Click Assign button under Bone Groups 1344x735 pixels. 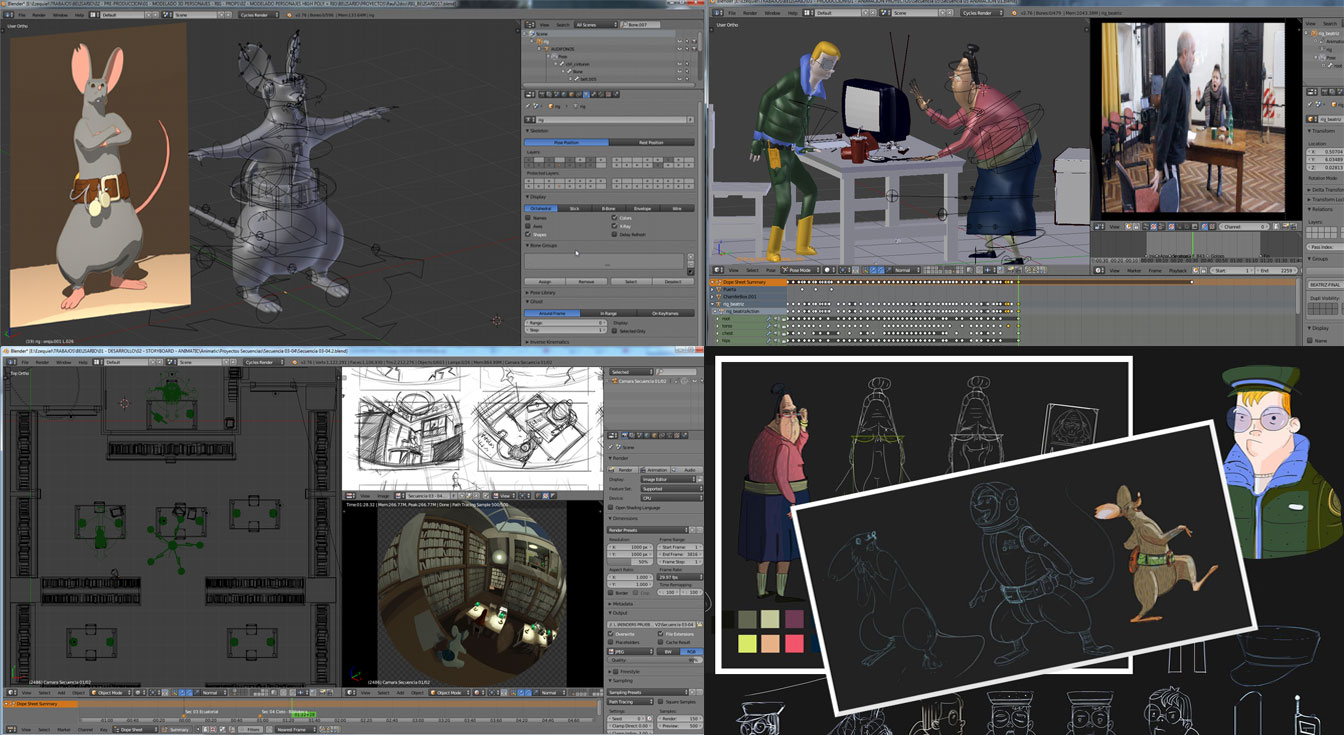[545, 281]
